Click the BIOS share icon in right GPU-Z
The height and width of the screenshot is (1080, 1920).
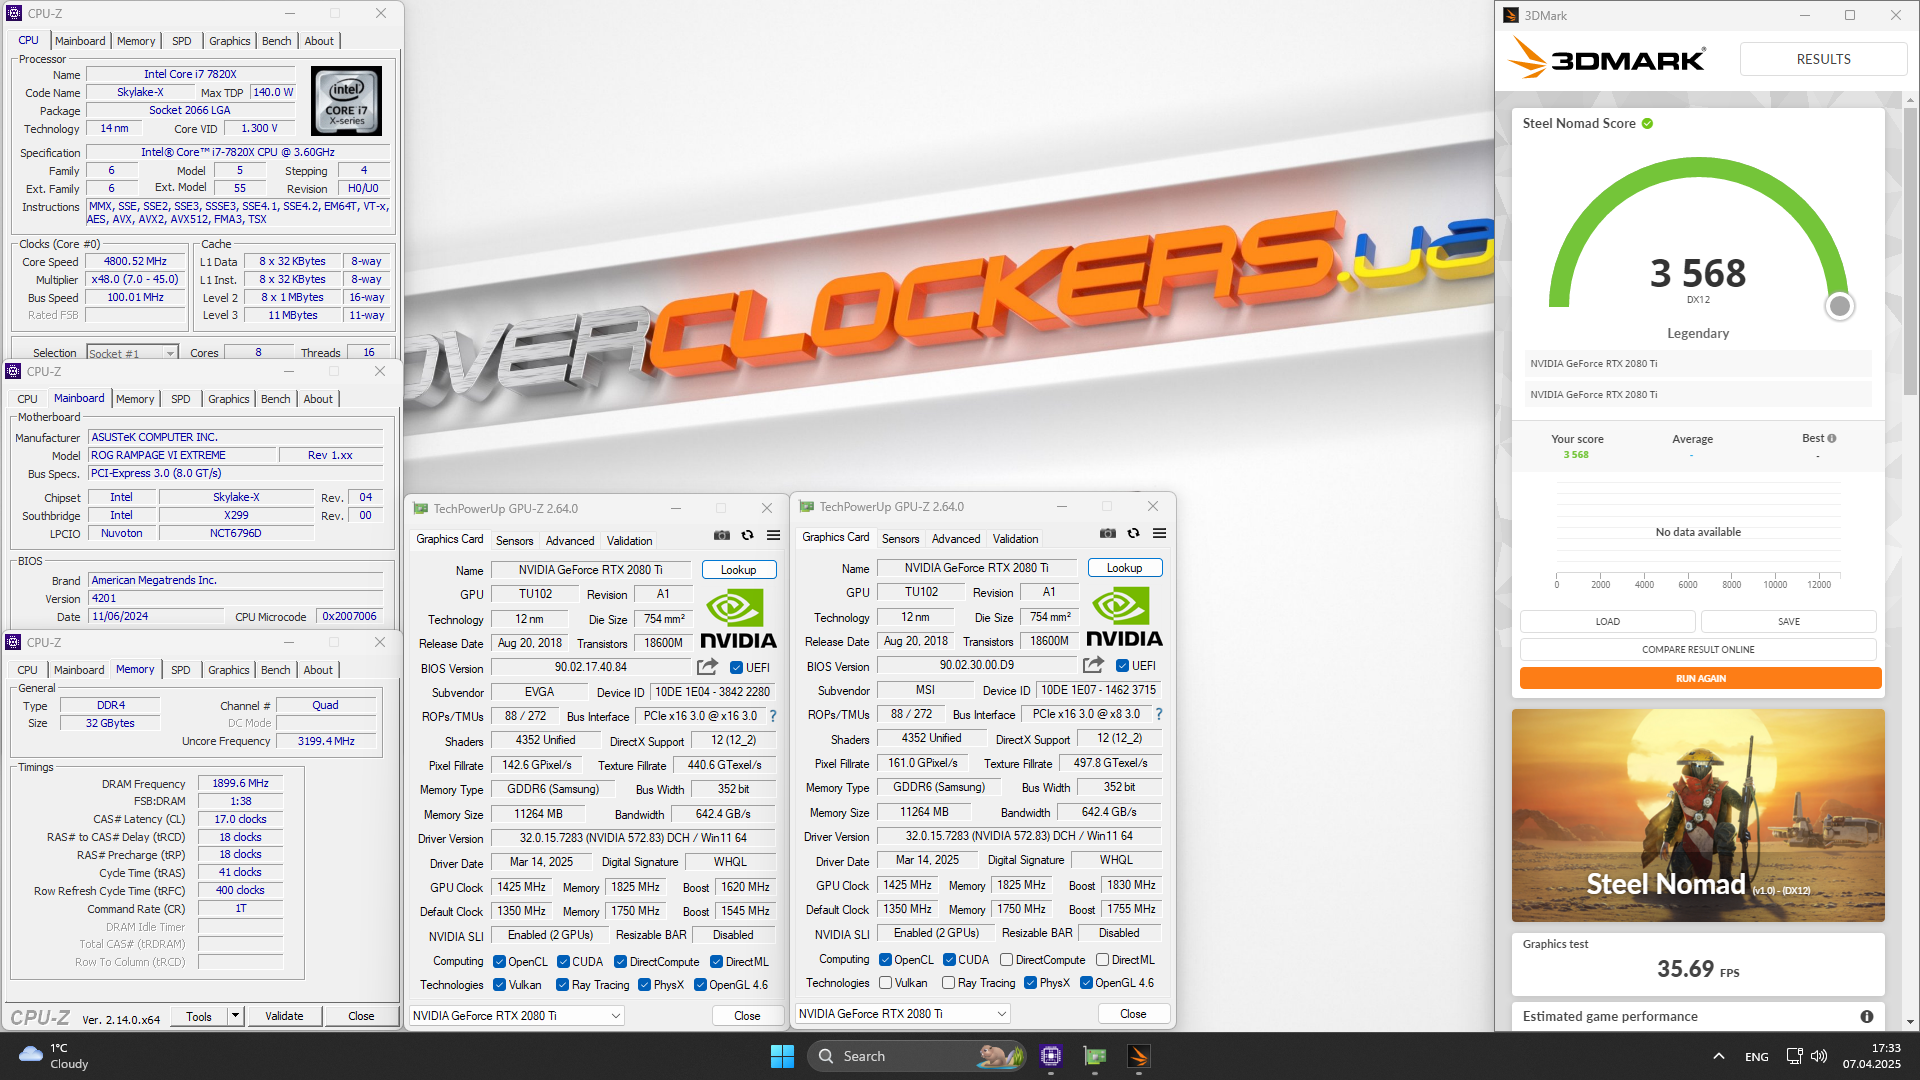(x=1093, y=665)
